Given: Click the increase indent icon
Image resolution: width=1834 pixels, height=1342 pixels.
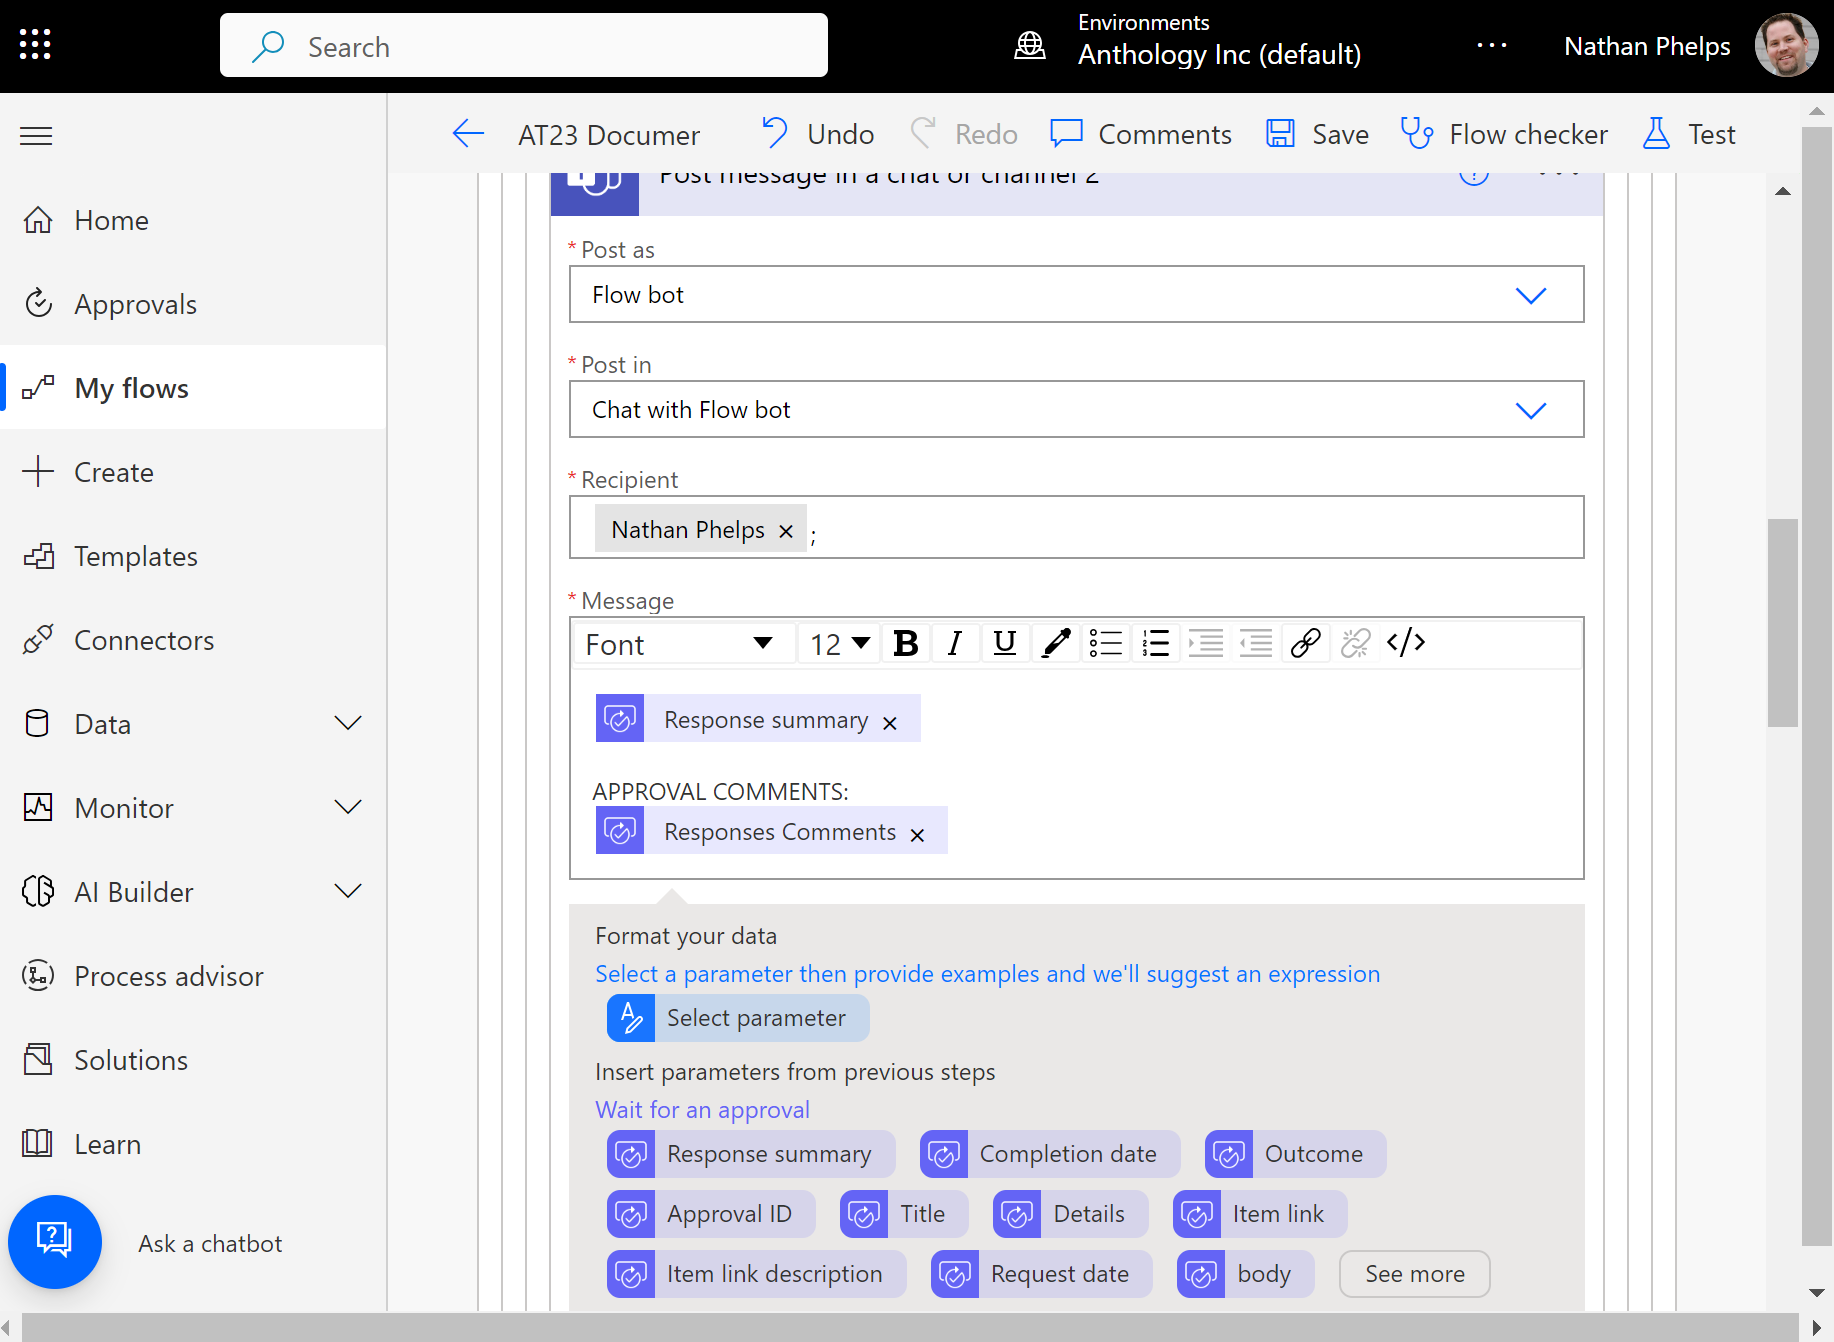Looking at the screenshot, I should tap(1206, 644).
